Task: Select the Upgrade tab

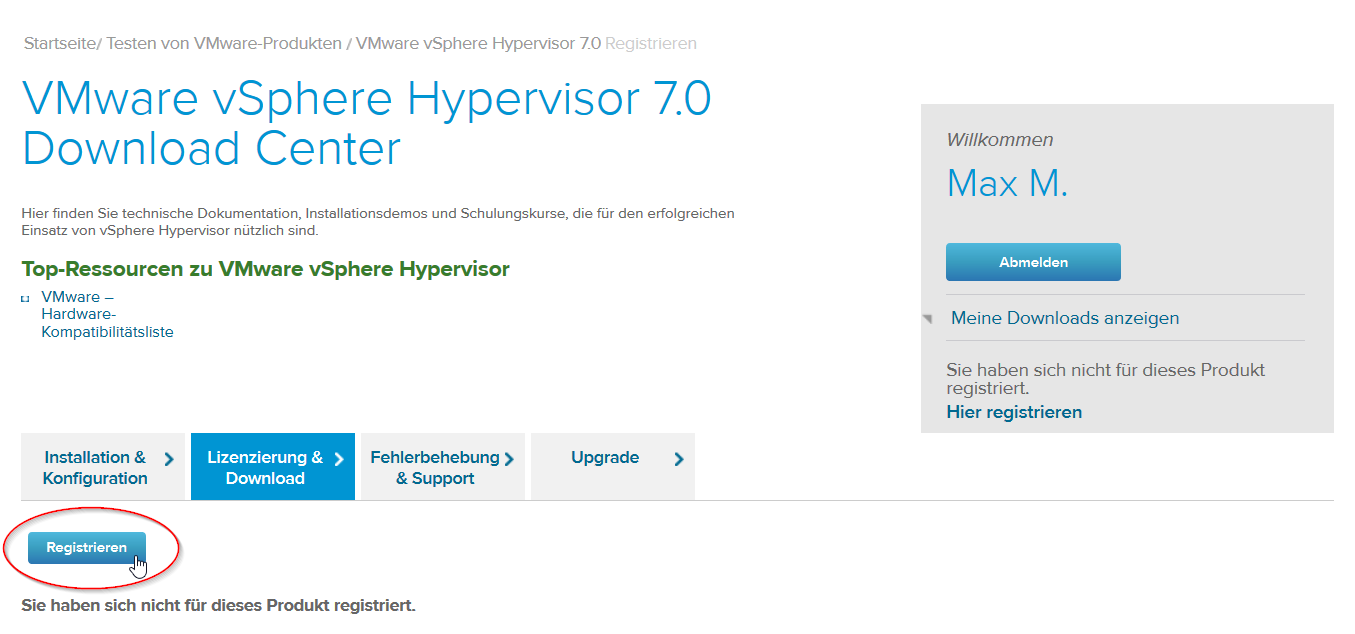Action: click(604, 457)
